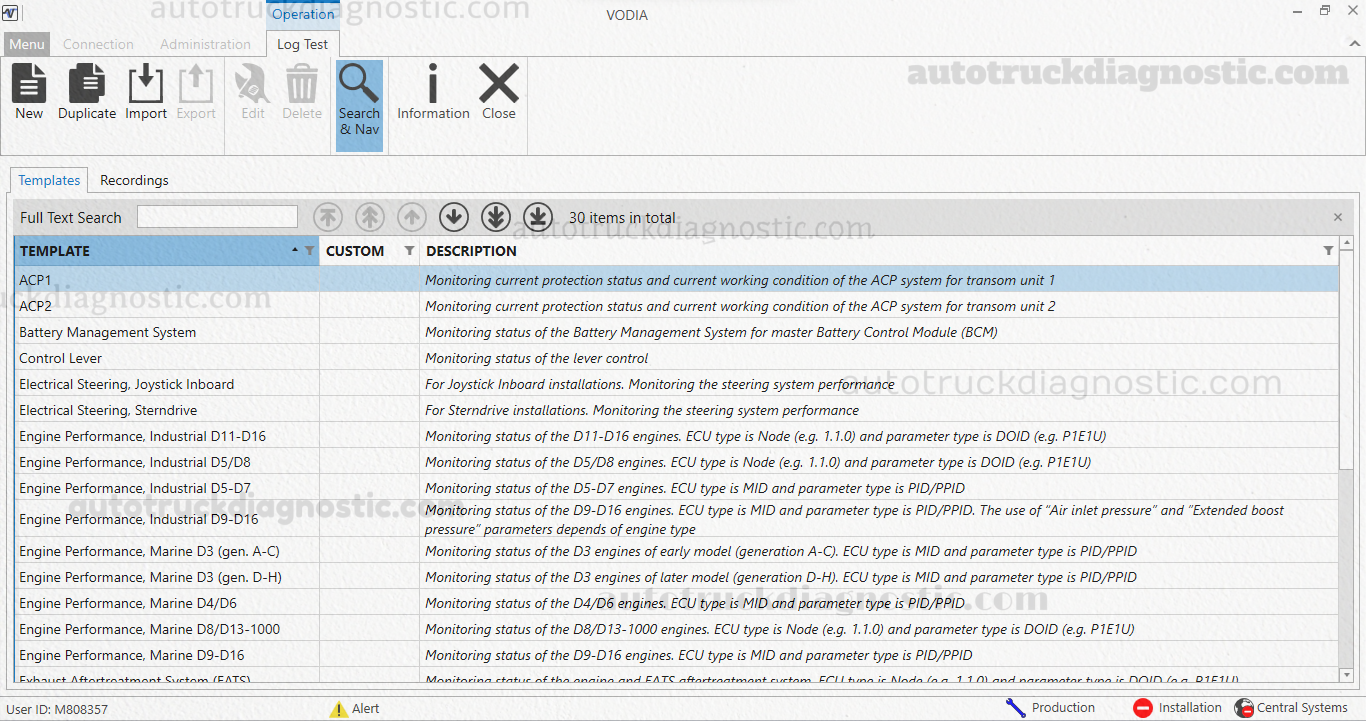Viewport: 1366px width, 721px height.
Task: Dismiss the search bar with x
Action: pos(1338,217)
